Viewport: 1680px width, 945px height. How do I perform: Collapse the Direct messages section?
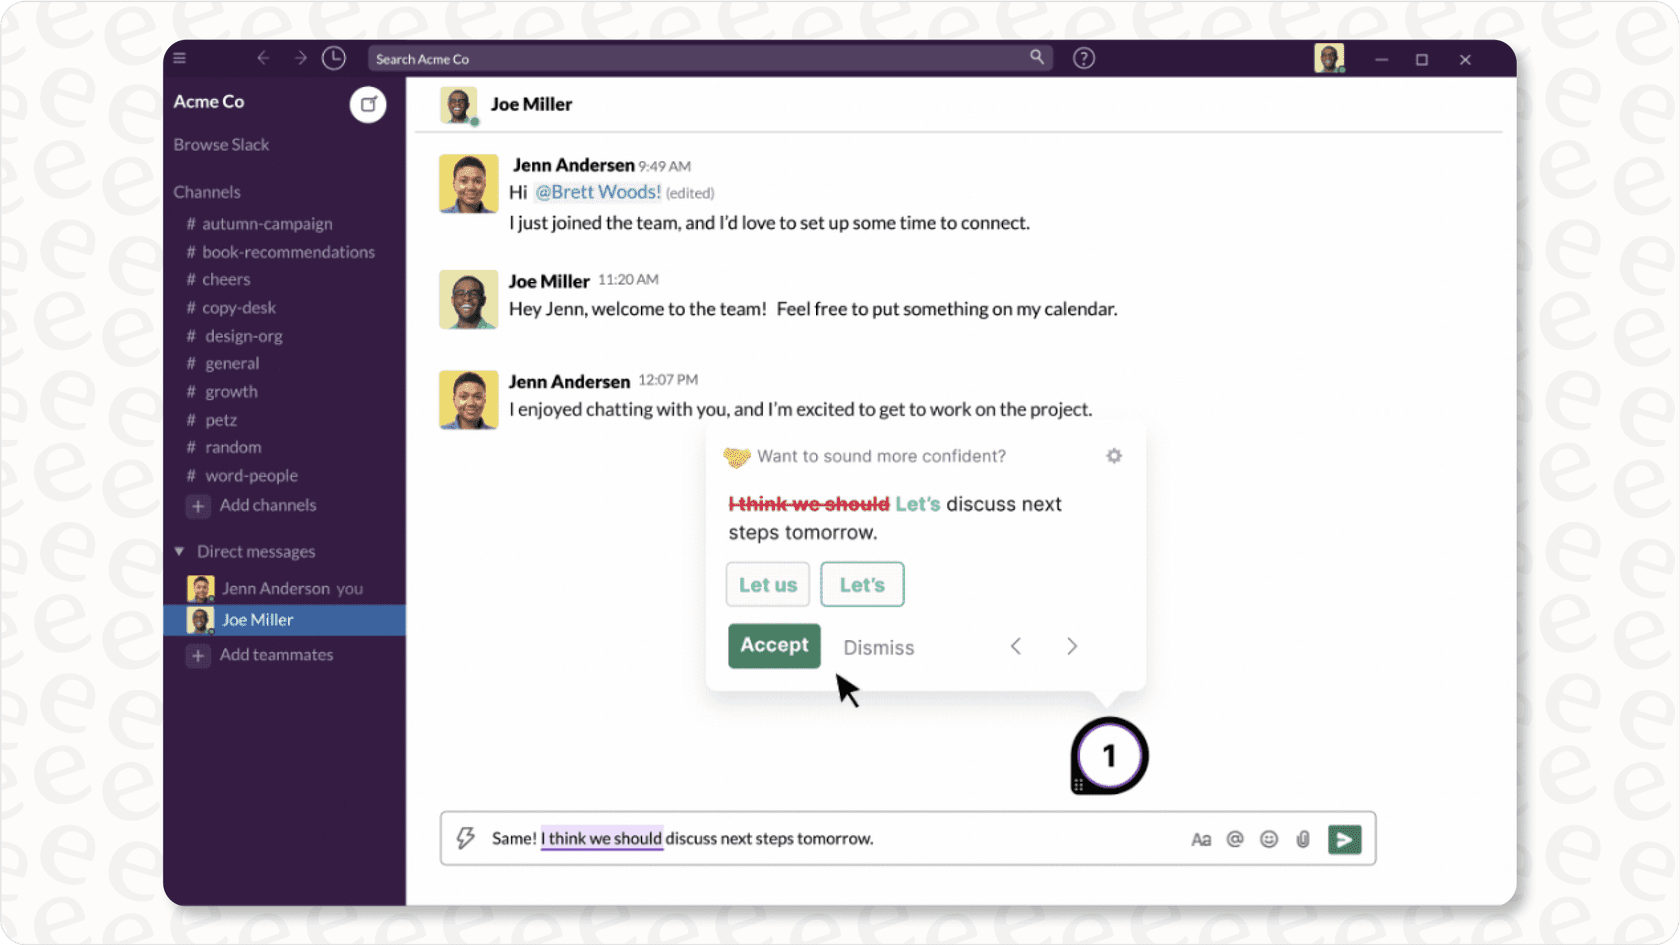(178, 551)
